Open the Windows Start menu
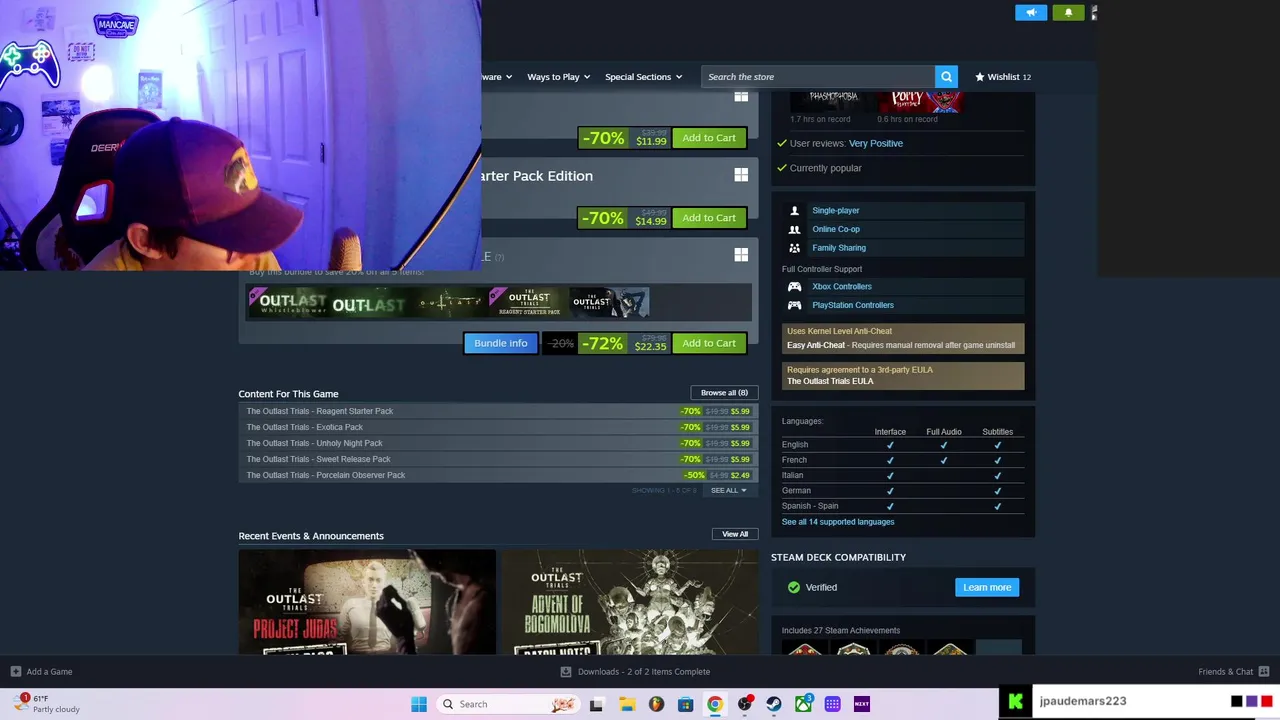Viewport: 1280px width, 720px height. click(419, 704)
